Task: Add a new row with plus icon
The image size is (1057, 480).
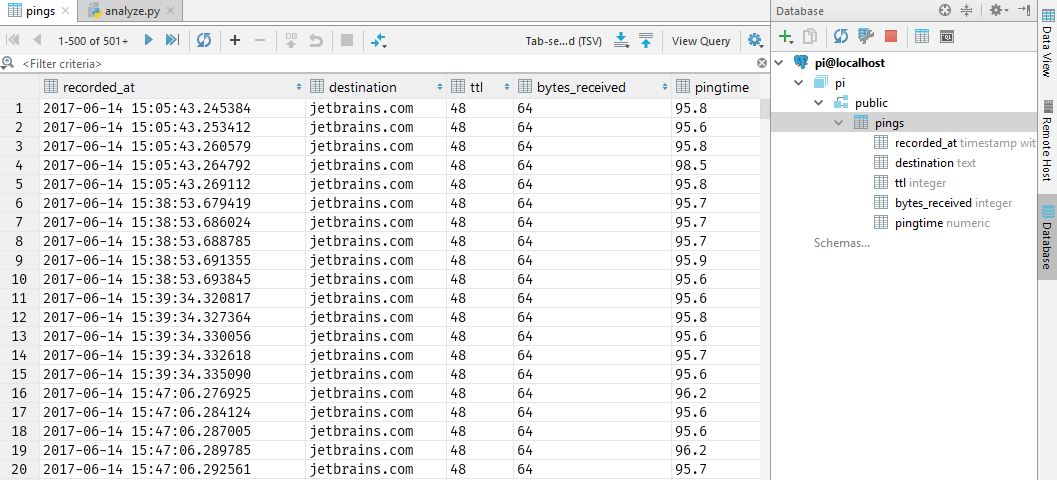Action: point(235,40)
